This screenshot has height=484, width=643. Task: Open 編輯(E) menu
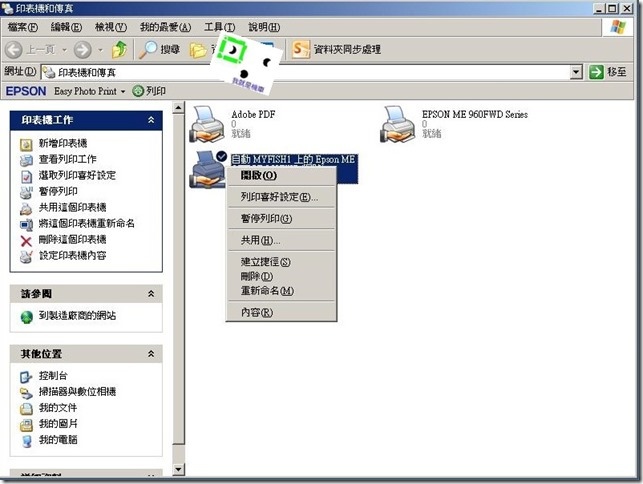[66, 27]
